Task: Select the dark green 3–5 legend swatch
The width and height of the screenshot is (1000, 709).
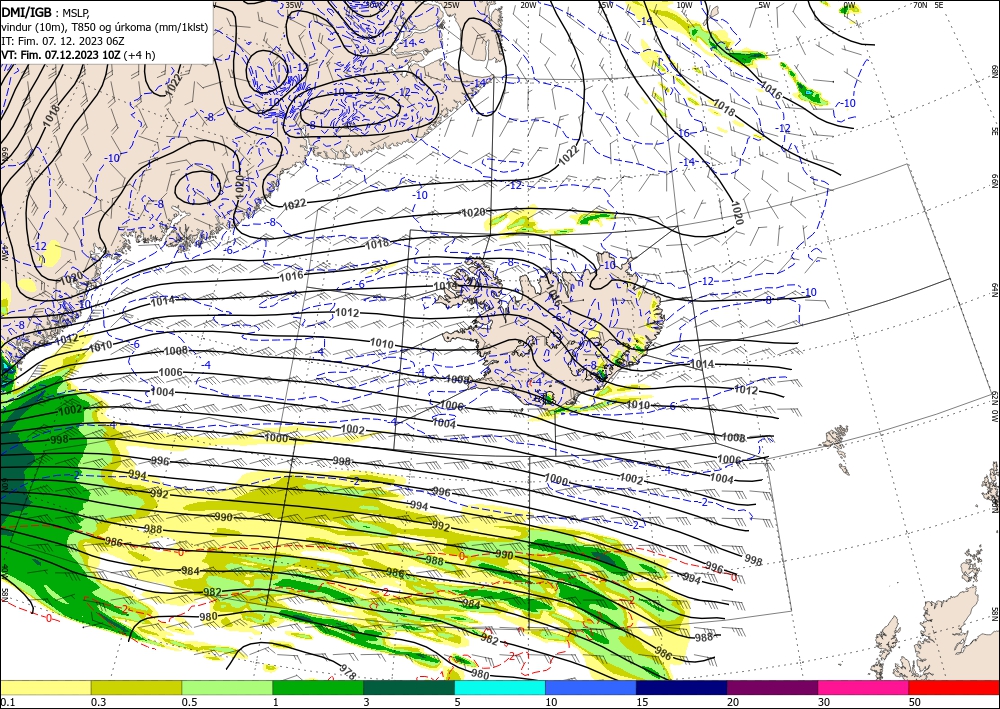Action: 409,687
